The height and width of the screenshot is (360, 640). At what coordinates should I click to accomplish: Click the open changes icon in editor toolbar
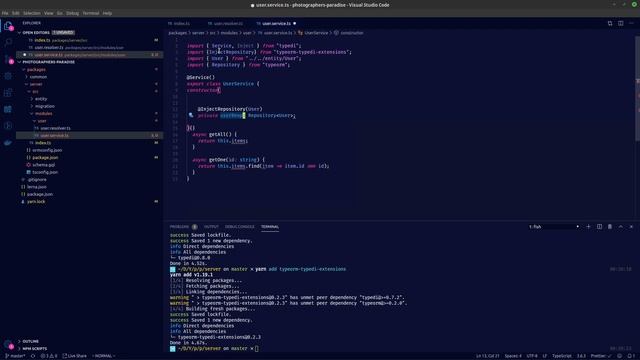(x=610, y=24)
